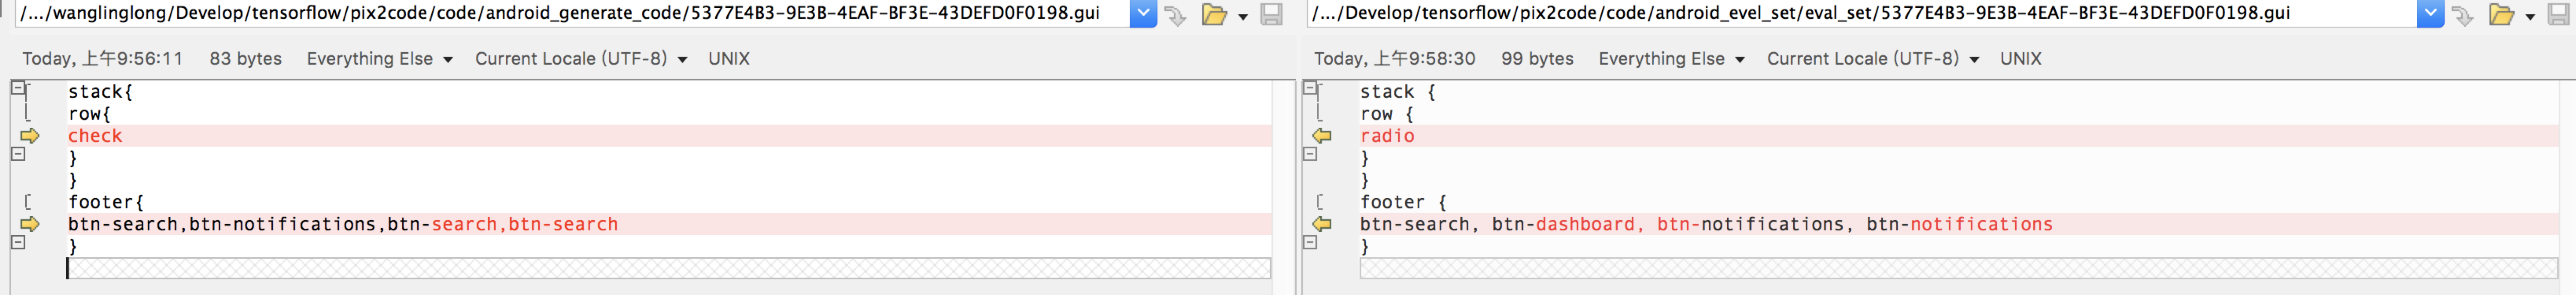Click right pane browse-for-file folder icon
Viewport: 2576px width, 295px height.
pos(2501,15)
